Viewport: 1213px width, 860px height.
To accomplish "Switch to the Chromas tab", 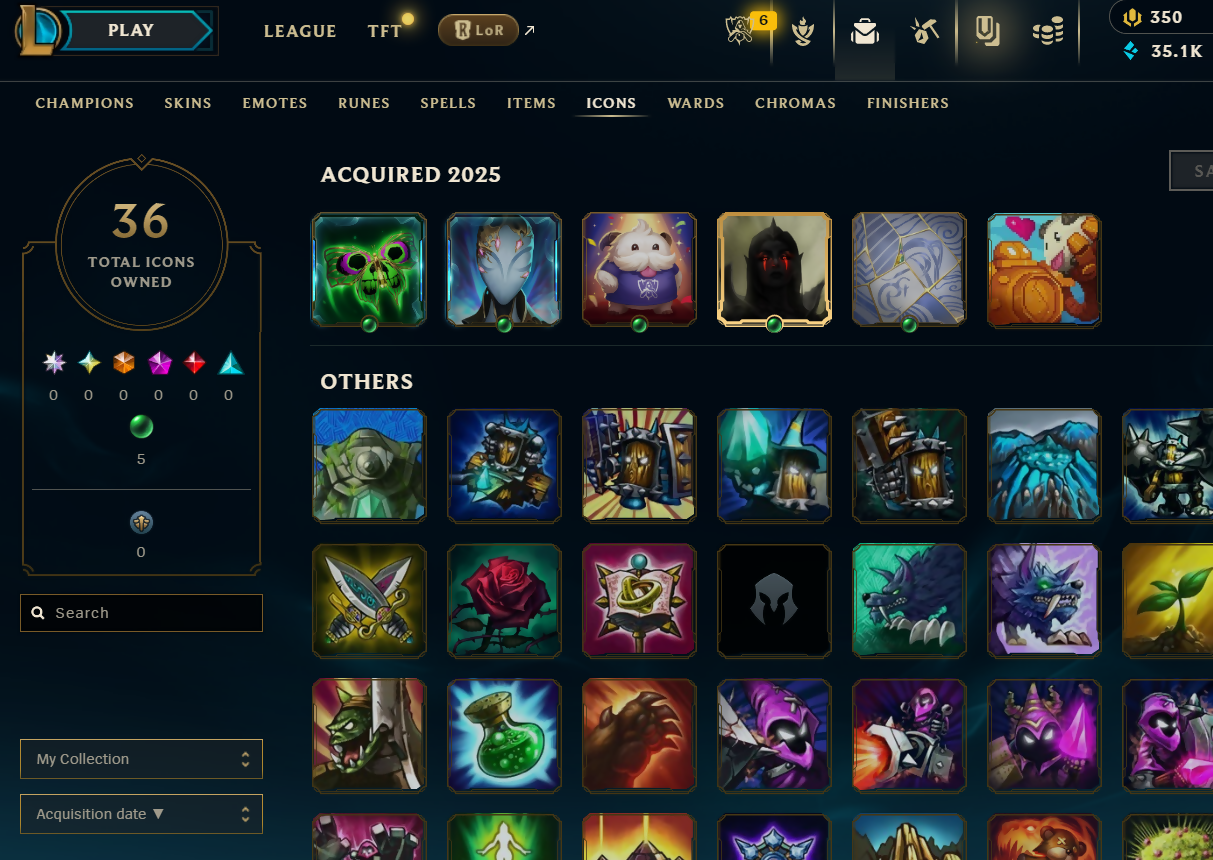I will pyautogui.click(x=795, y=103).
